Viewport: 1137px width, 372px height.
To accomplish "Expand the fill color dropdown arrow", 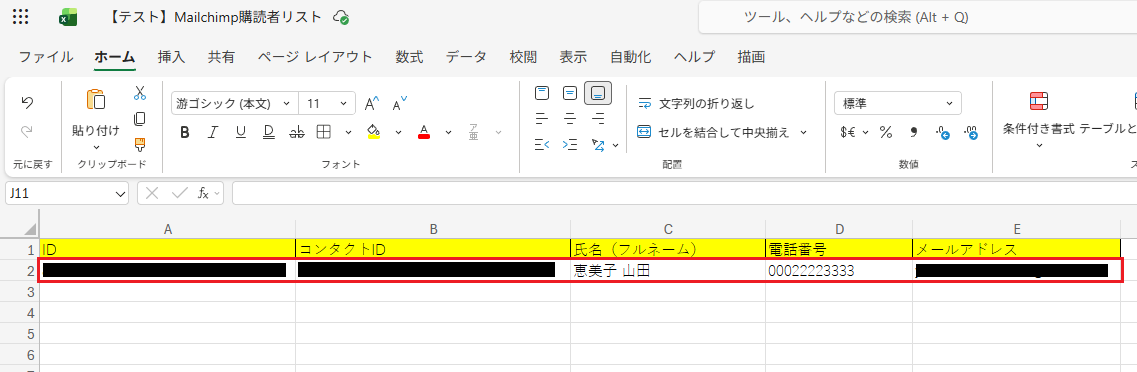I will point(398,132).
